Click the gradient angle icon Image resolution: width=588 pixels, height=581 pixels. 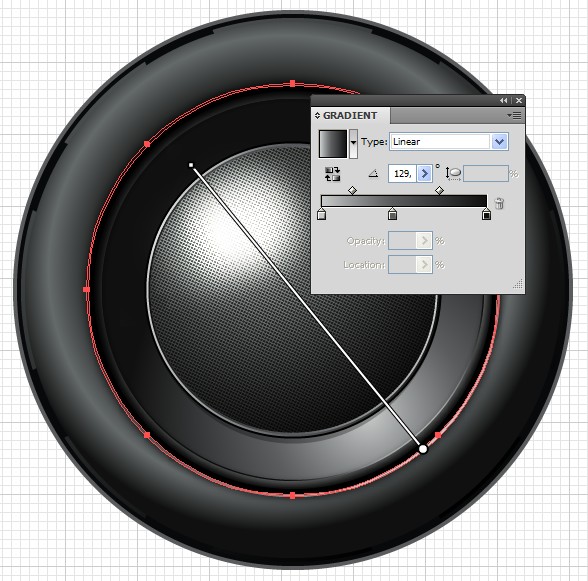[373, 174]
